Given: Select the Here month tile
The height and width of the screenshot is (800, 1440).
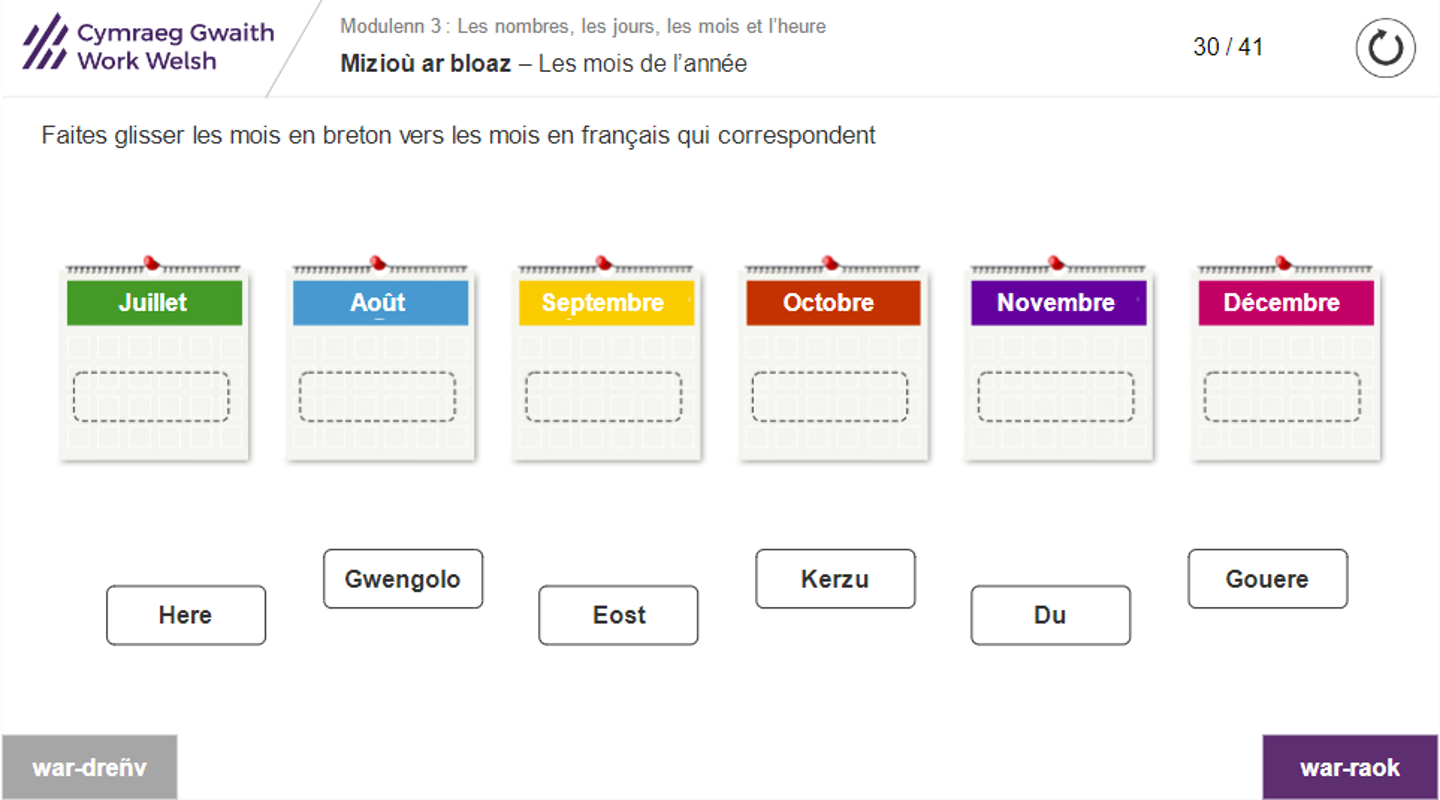Looking at the screenshot, I should pyautogui.click(x=186, y=615).
